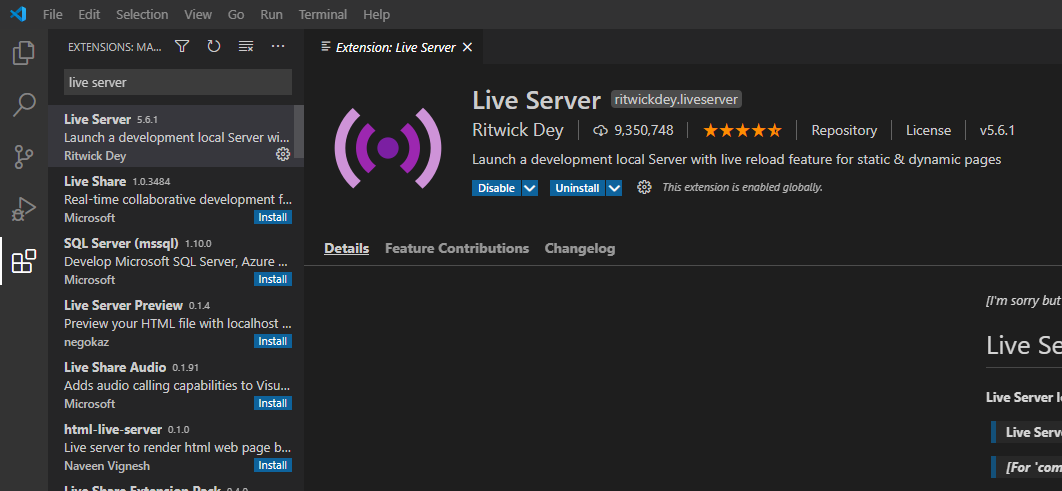Open the Repository link
1062x491 pixels.
click(844, 130)
